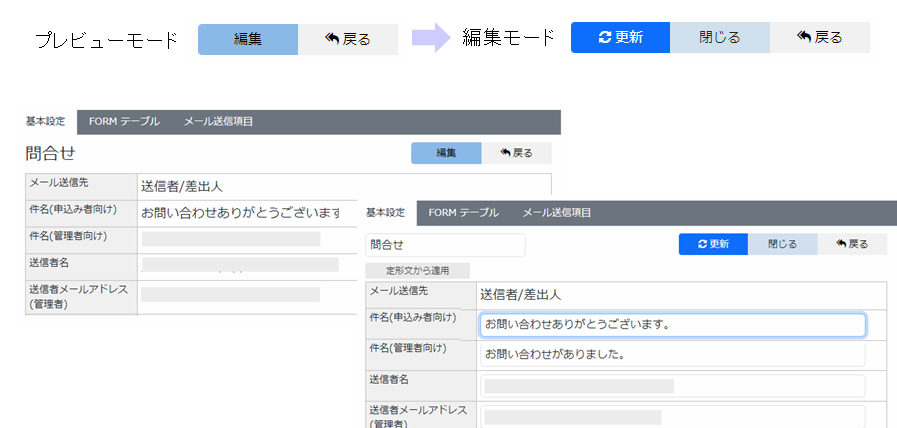Click small 閉じる button in edit panel
The image size is (897, 428).
click(782, 244)
